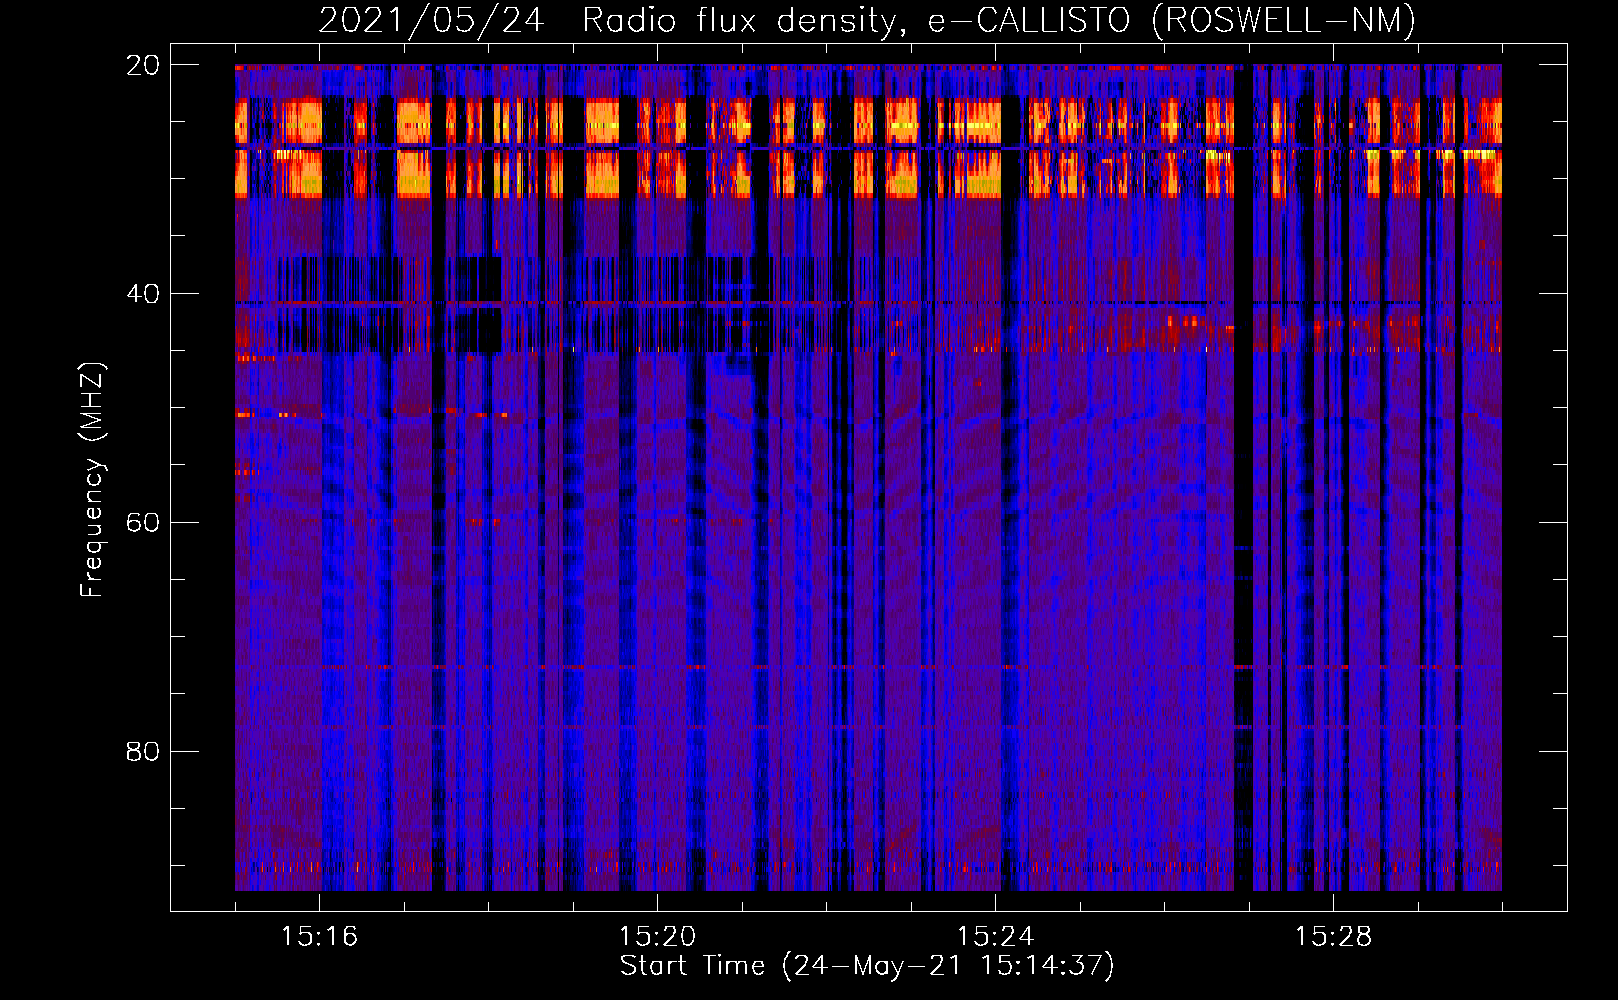This screenshot has height=1000, width=1618.
Task: Click the 60 MHz frequency tick label
Action: click(x=143, y=523)
